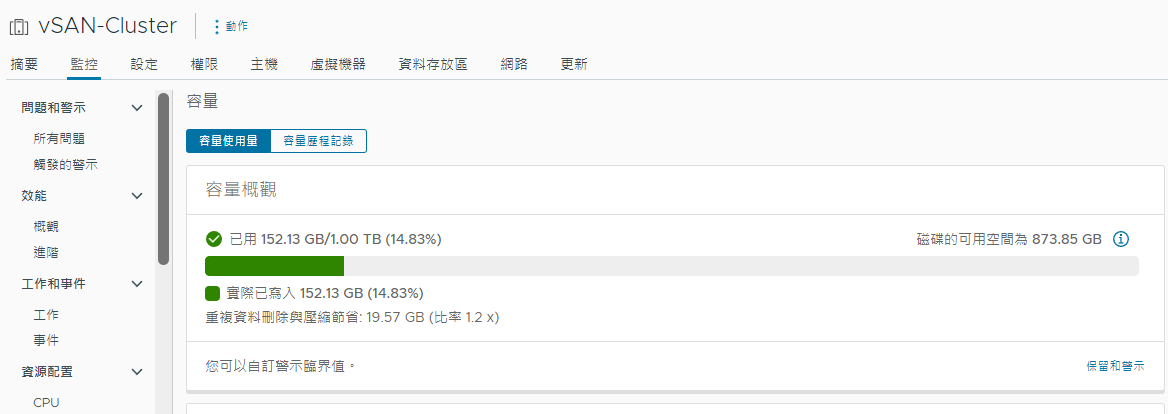Viewport: 1168px width, 414px height.
Task: Click the vSAN-Cluster cluster icon
Action: tap(19, 28)
